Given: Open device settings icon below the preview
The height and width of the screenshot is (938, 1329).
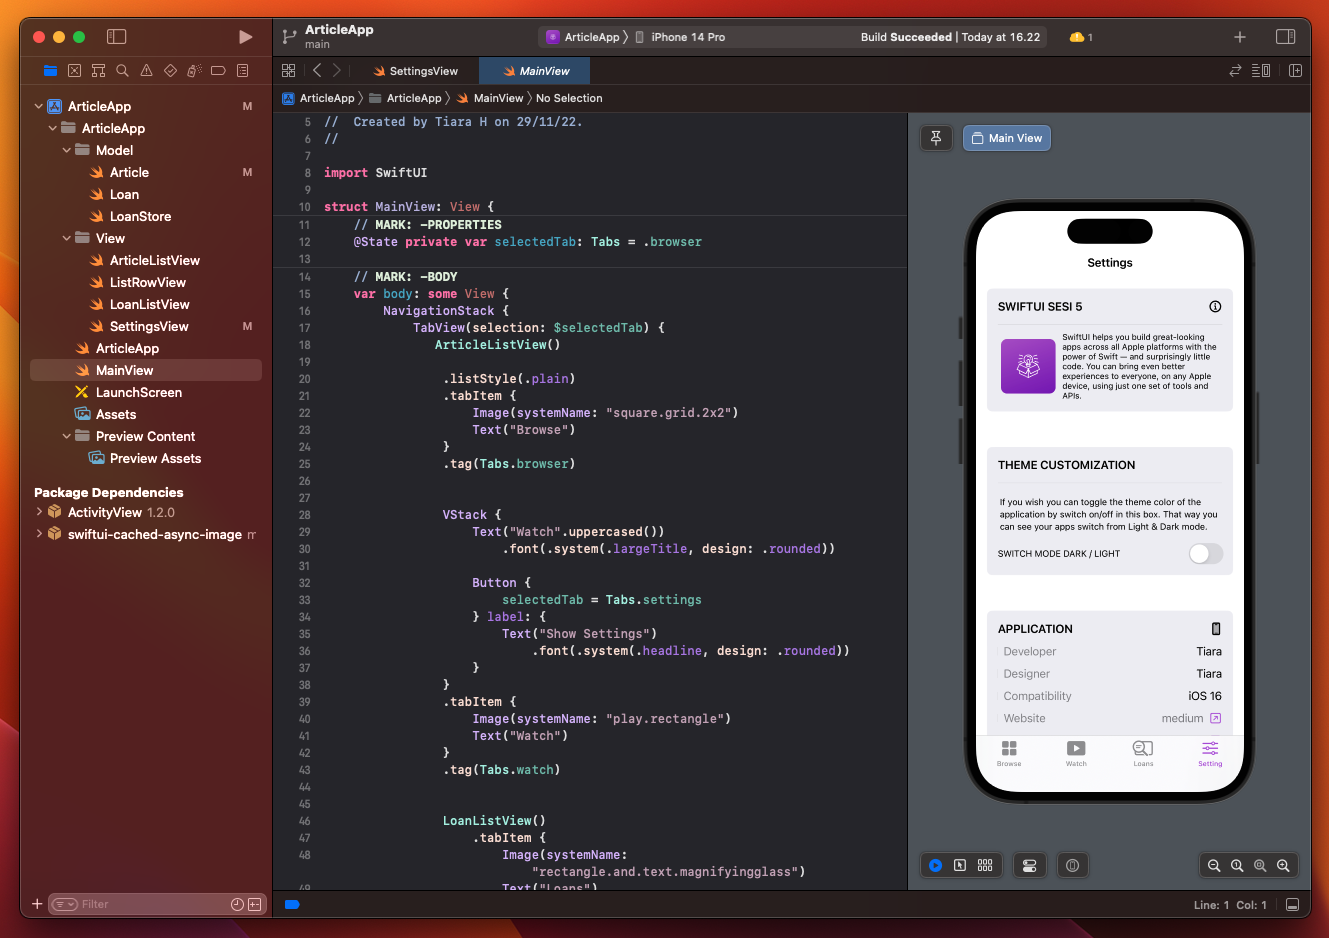Looking at the screenshot, I should (x=1029, y=865).
